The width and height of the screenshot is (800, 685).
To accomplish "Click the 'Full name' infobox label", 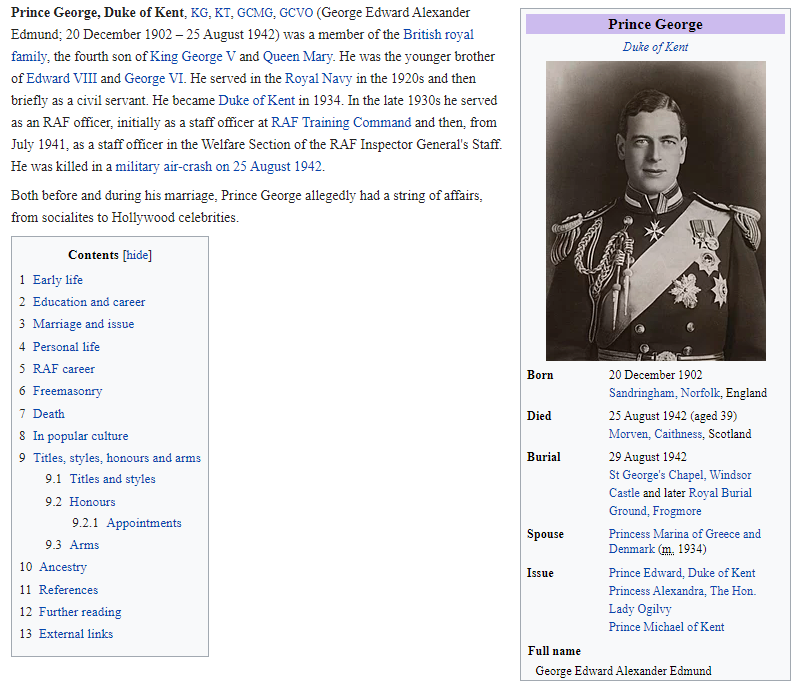I will click(554, 651).
